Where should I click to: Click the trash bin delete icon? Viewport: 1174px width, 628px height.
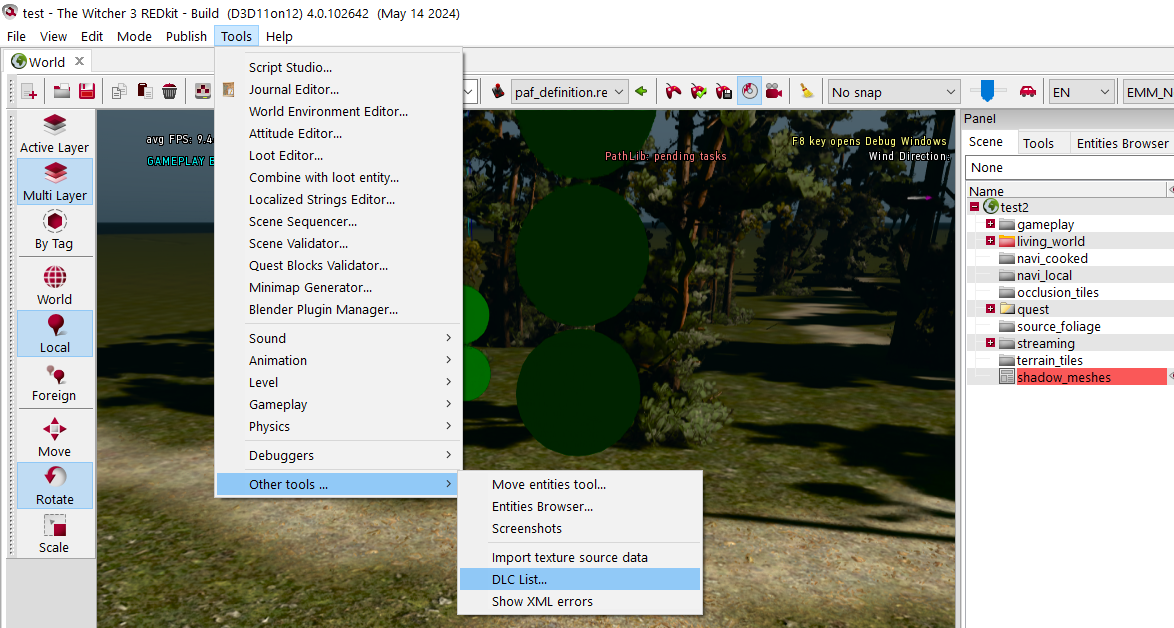pos(170,92)
